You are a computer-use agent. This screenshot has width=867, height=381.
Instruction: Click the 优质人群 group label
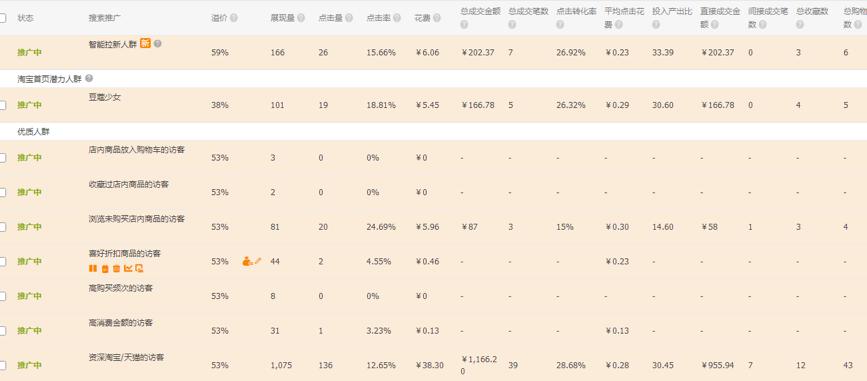point(33,132)
